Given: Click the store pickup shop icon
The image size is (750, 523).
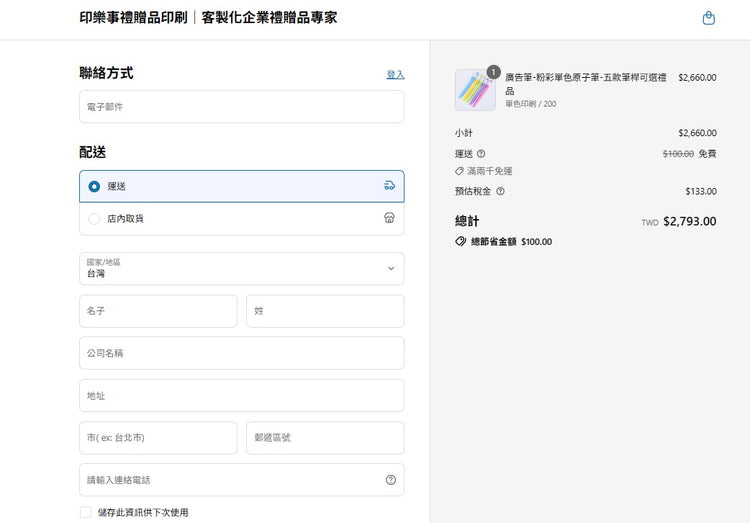Looking at the screenshot, I should tap(389, 218).
